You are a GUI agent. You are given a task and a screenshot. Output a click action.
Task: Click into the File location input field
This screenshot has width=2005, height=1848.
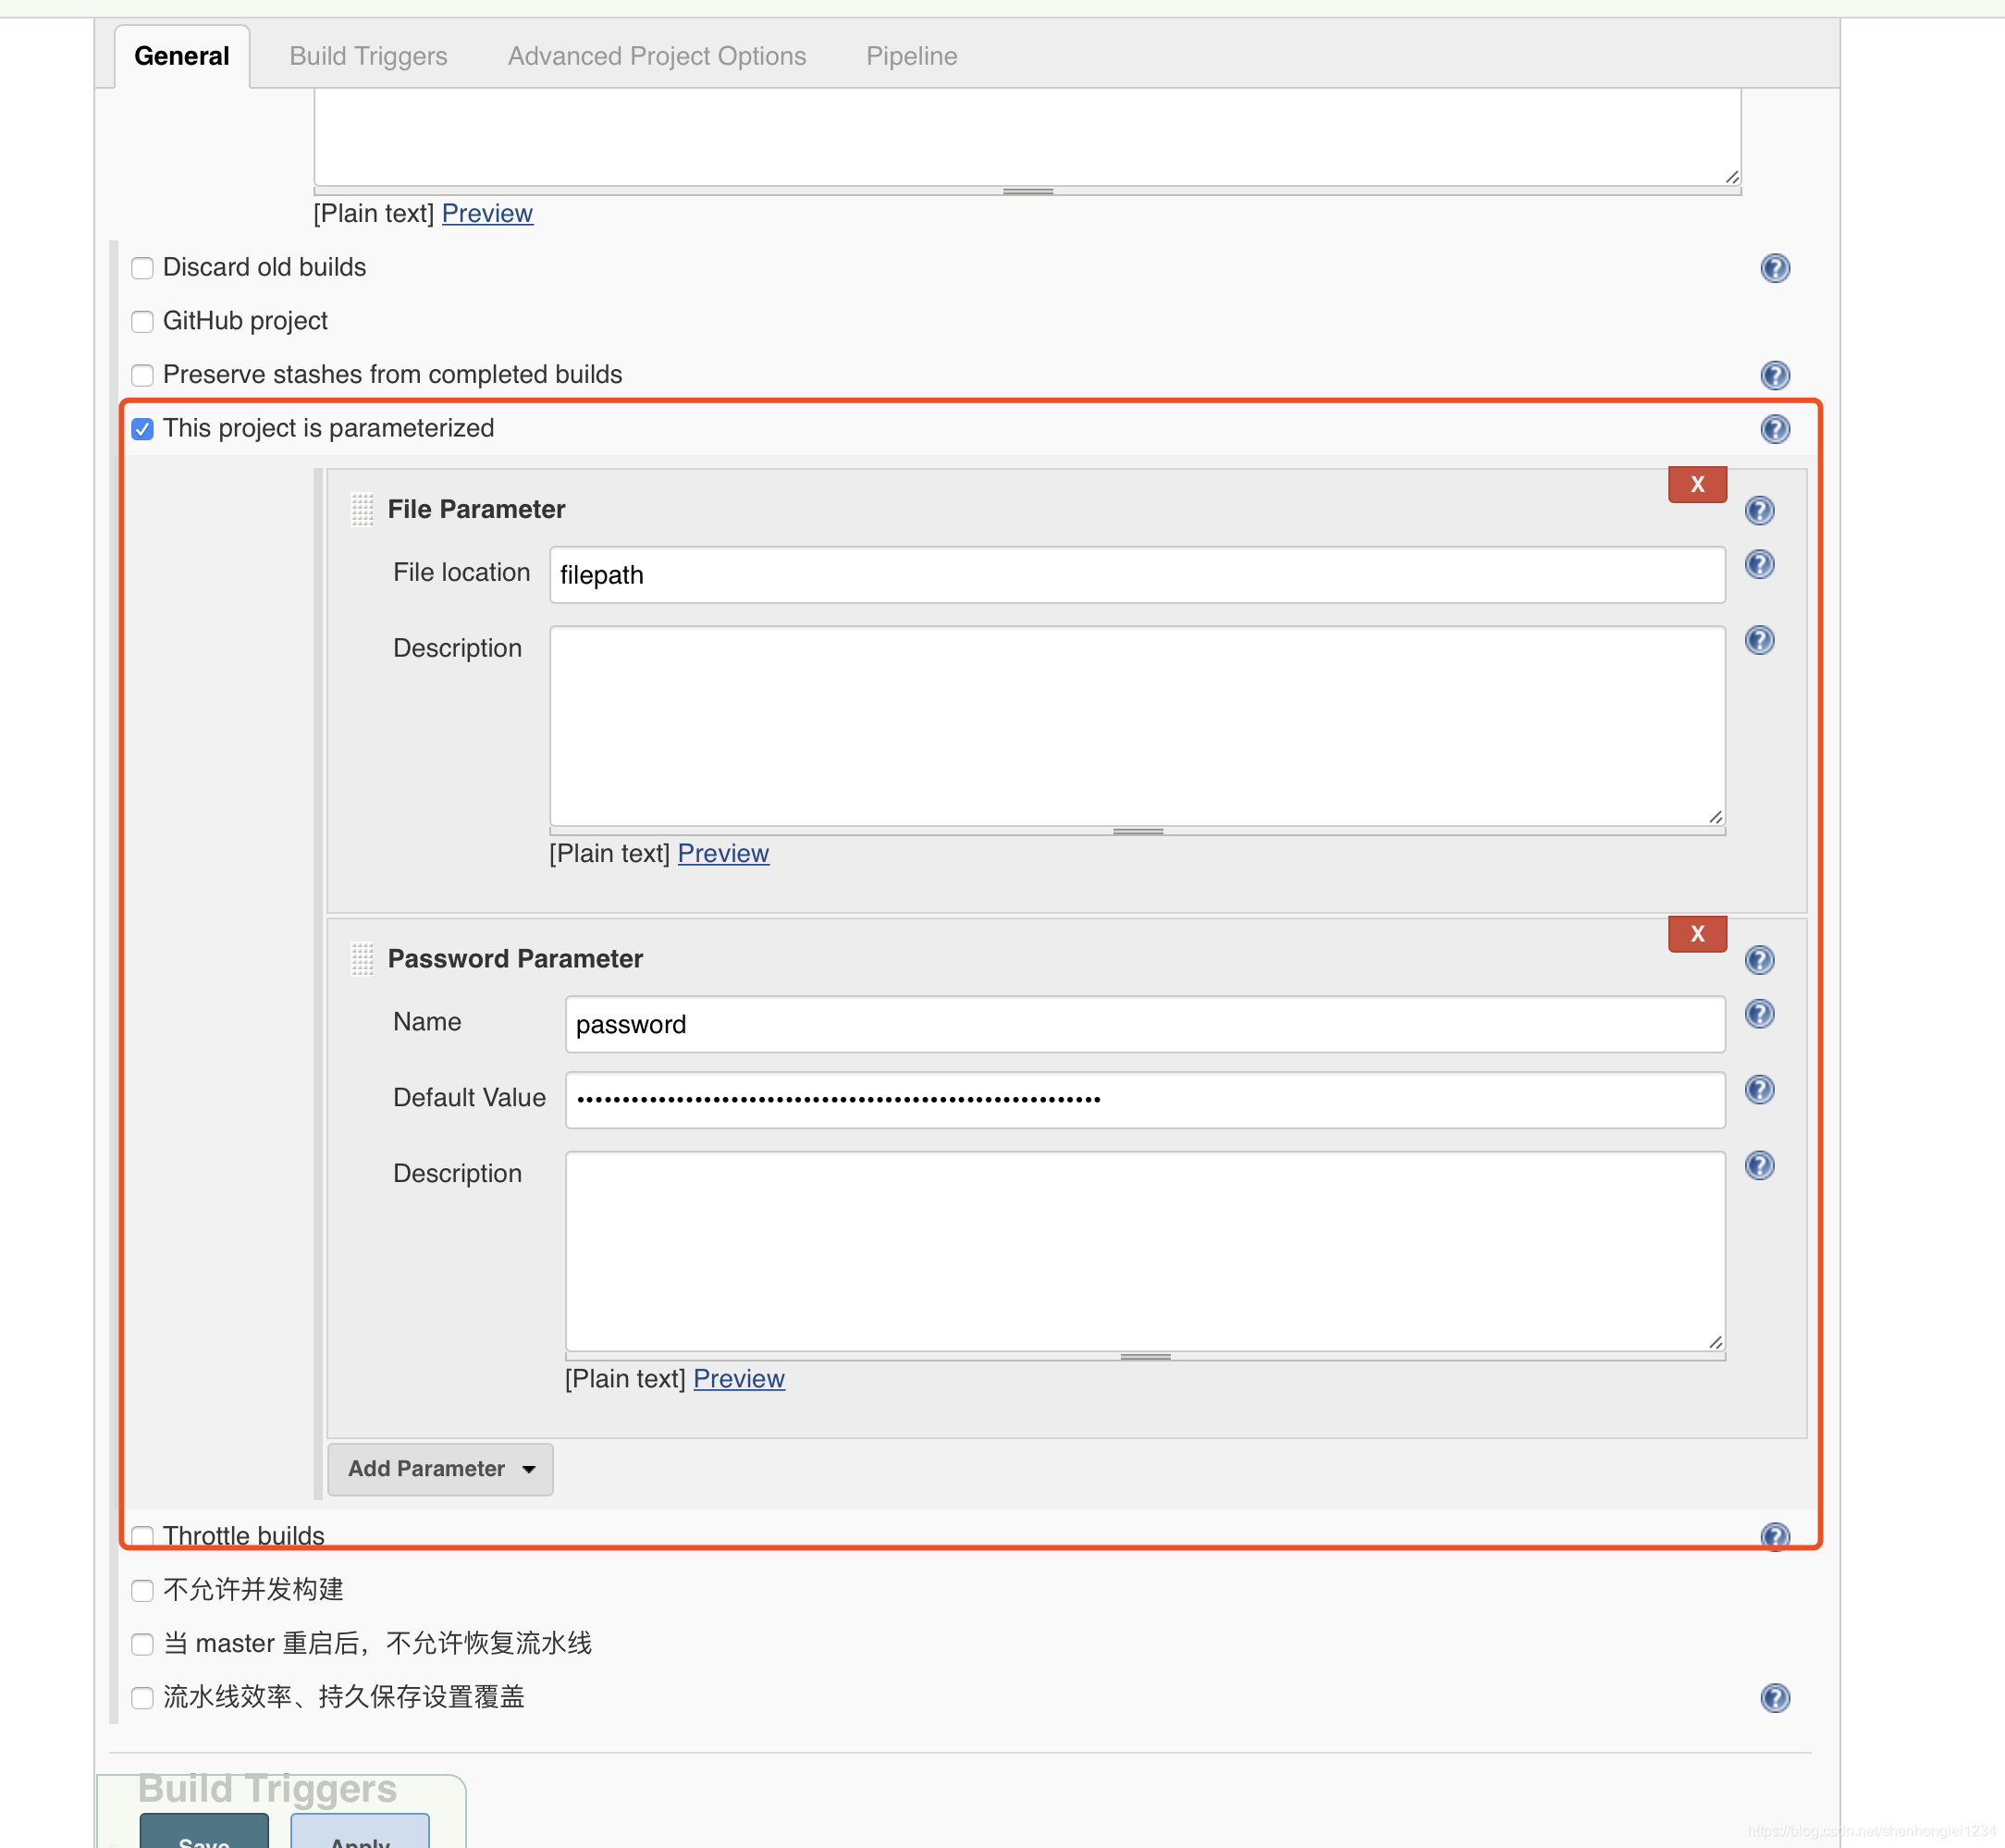tap(1136, 575)
